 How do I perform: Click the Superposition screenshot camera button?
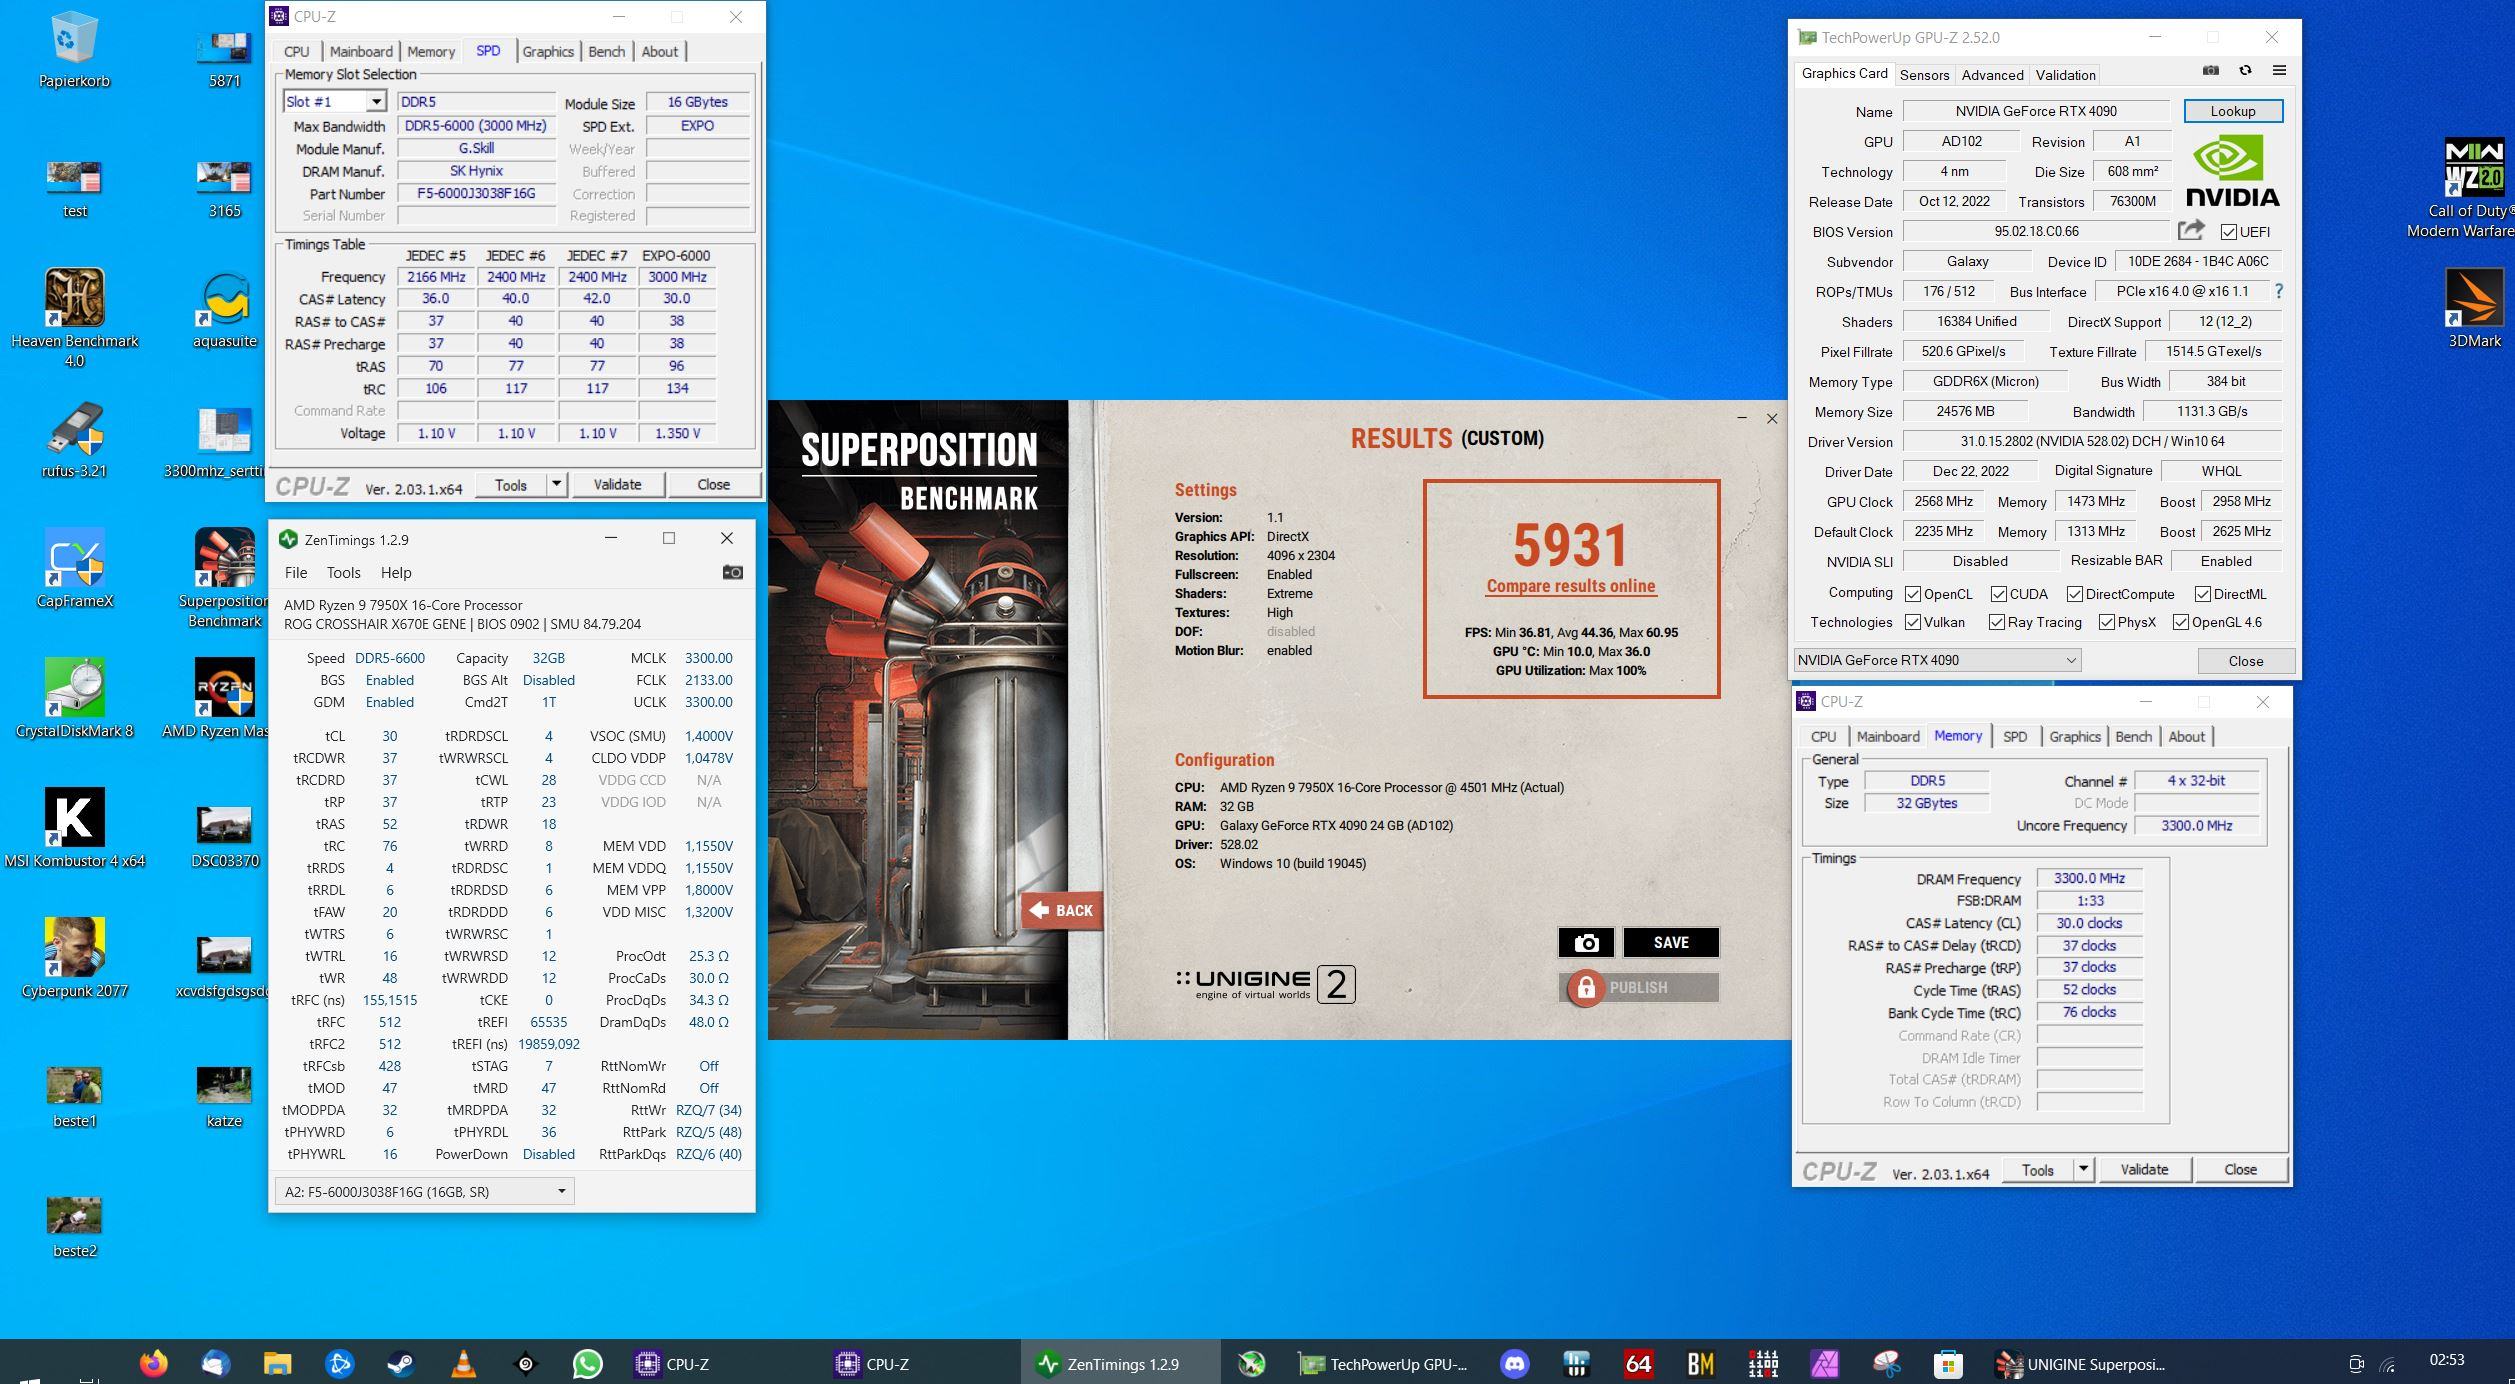click(x=1586, y=942)
